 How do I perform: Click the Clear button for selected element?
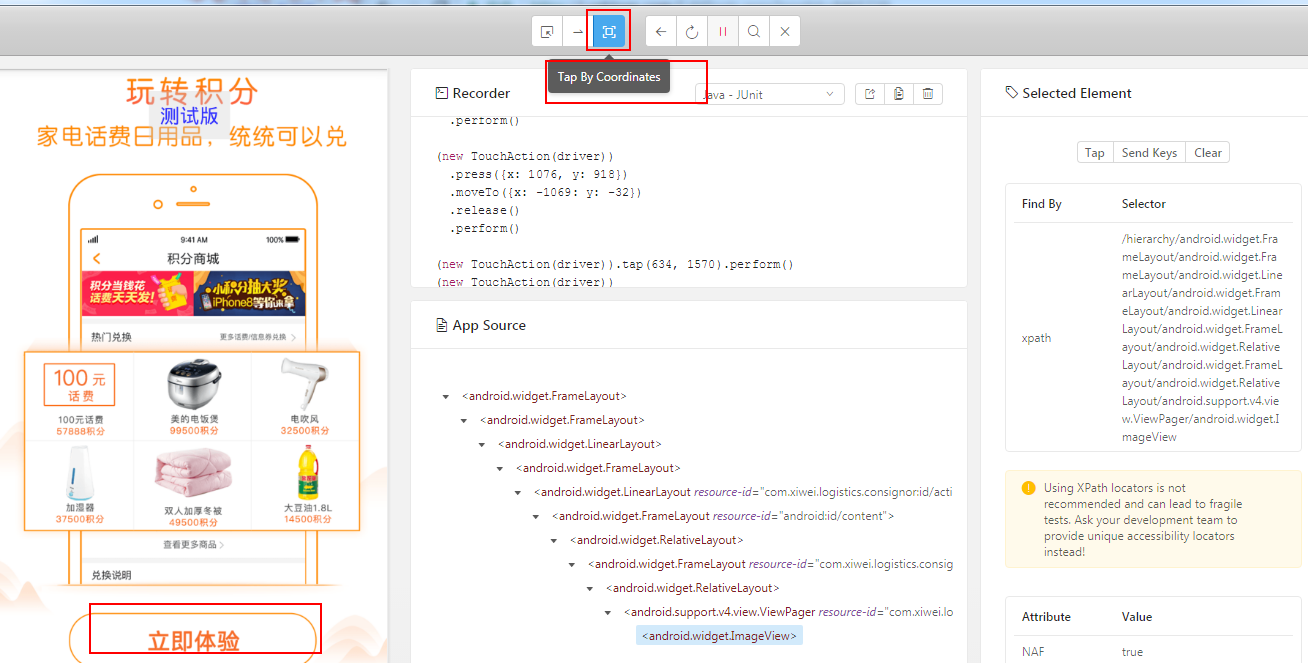1208,153
